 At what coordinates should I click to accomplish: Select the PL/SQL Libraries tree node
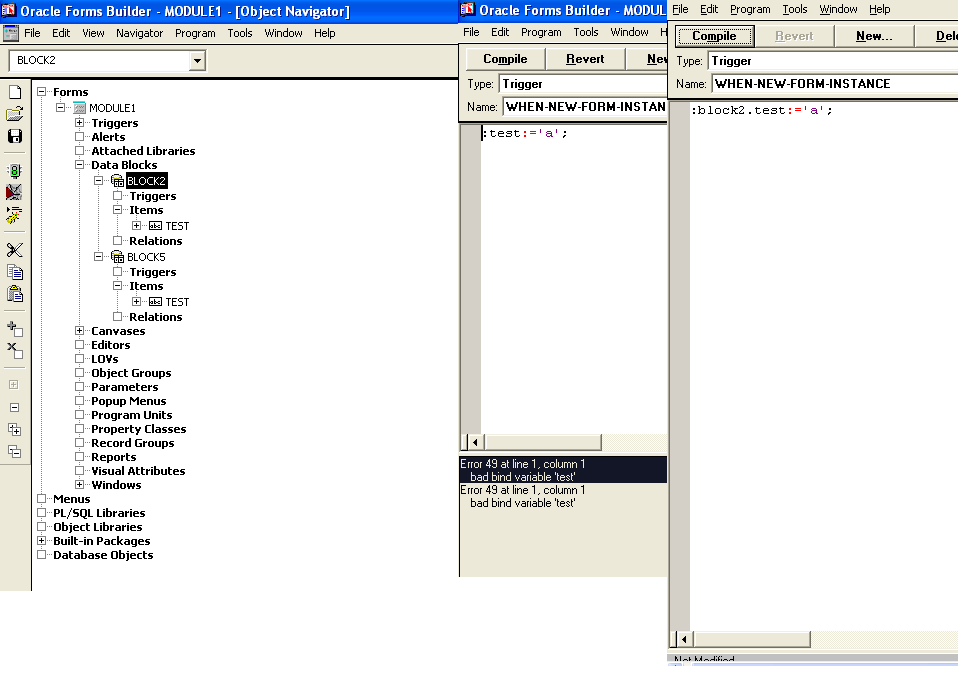click(99, 513)
